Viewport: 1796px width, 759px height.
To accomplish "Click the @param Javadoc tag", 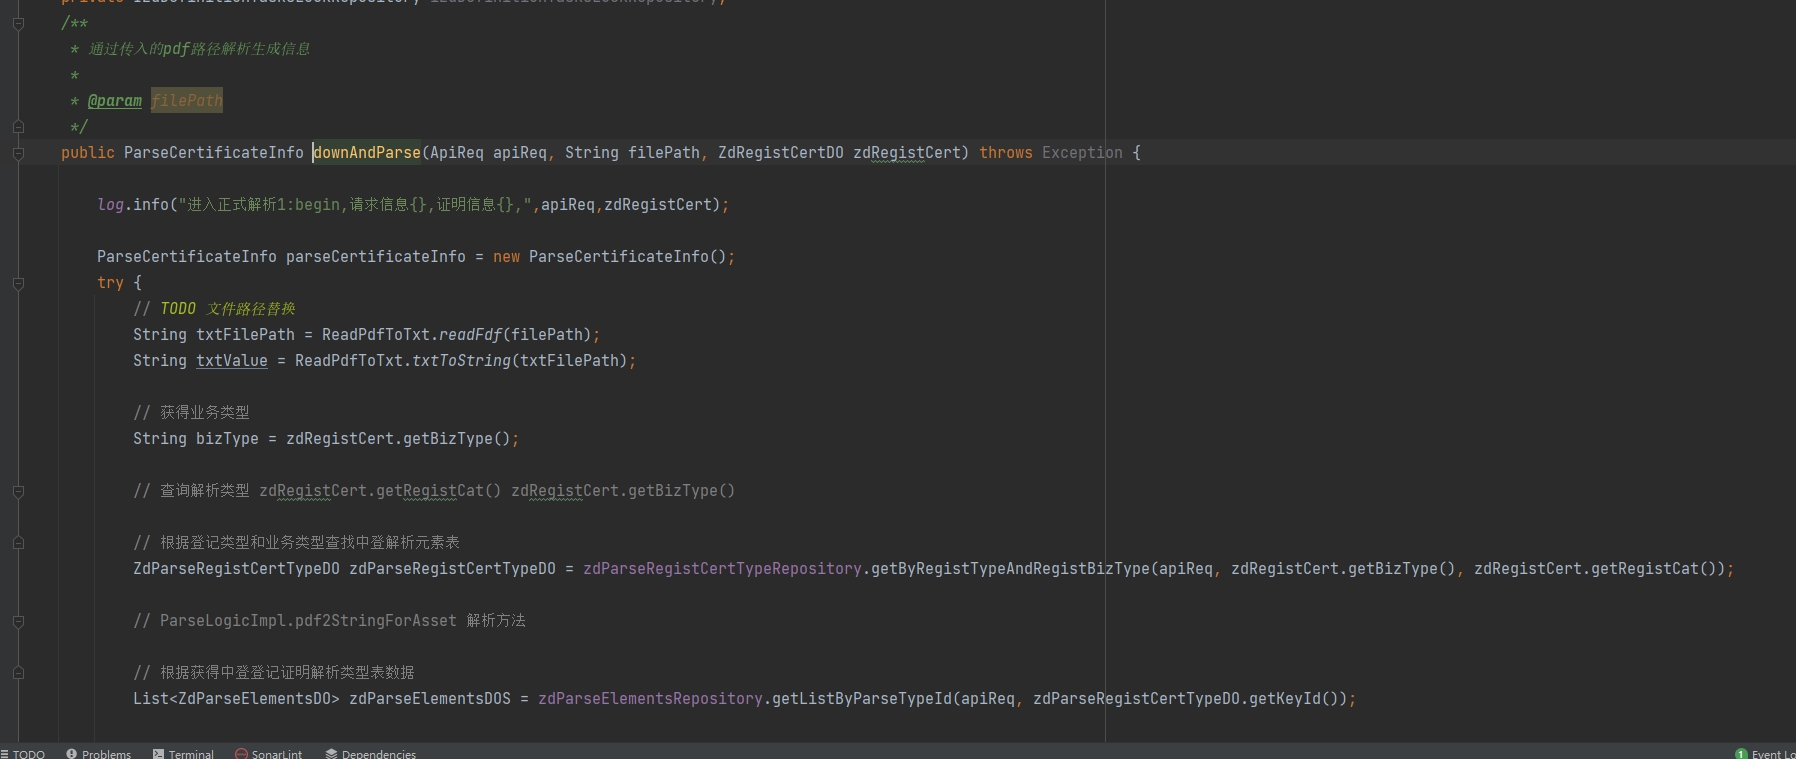I will click(115, 100).
